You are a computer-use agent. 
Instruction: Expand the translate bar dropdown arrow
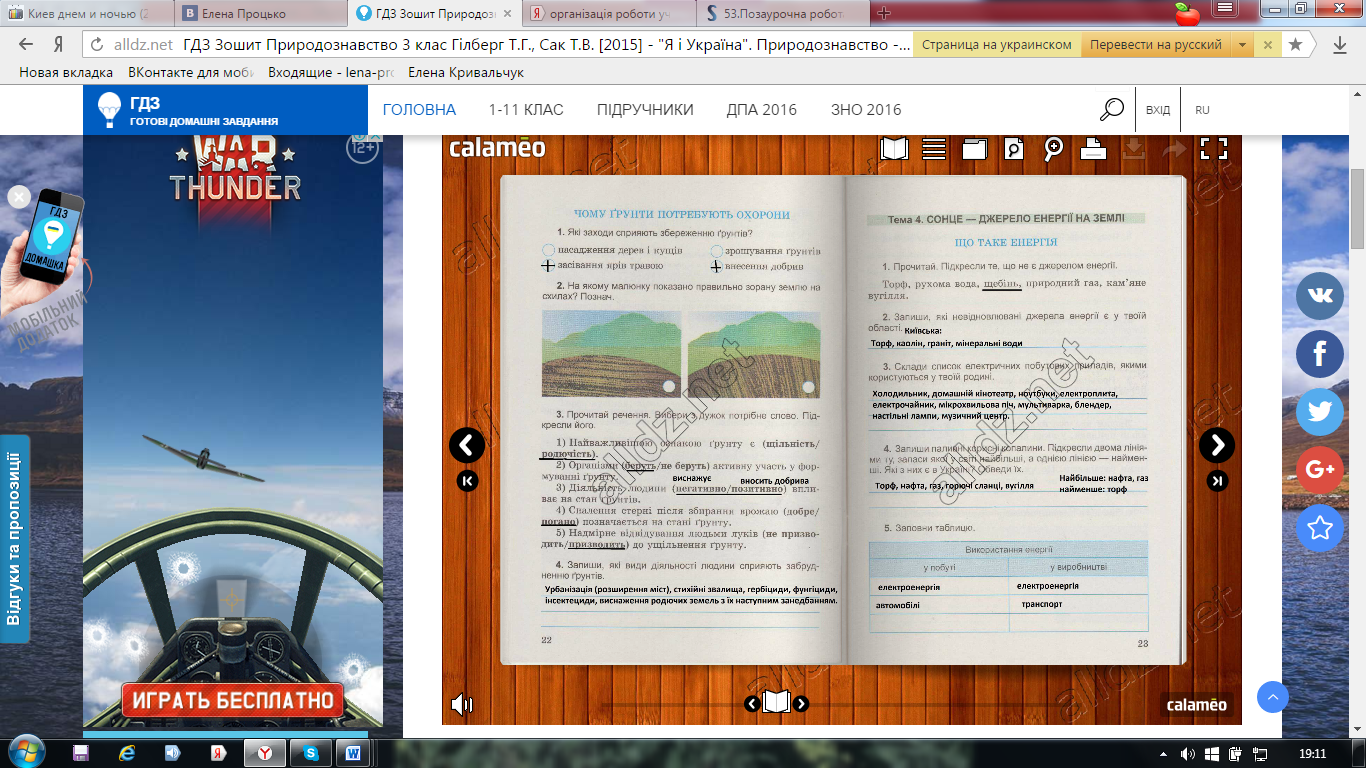[1242, 45]
